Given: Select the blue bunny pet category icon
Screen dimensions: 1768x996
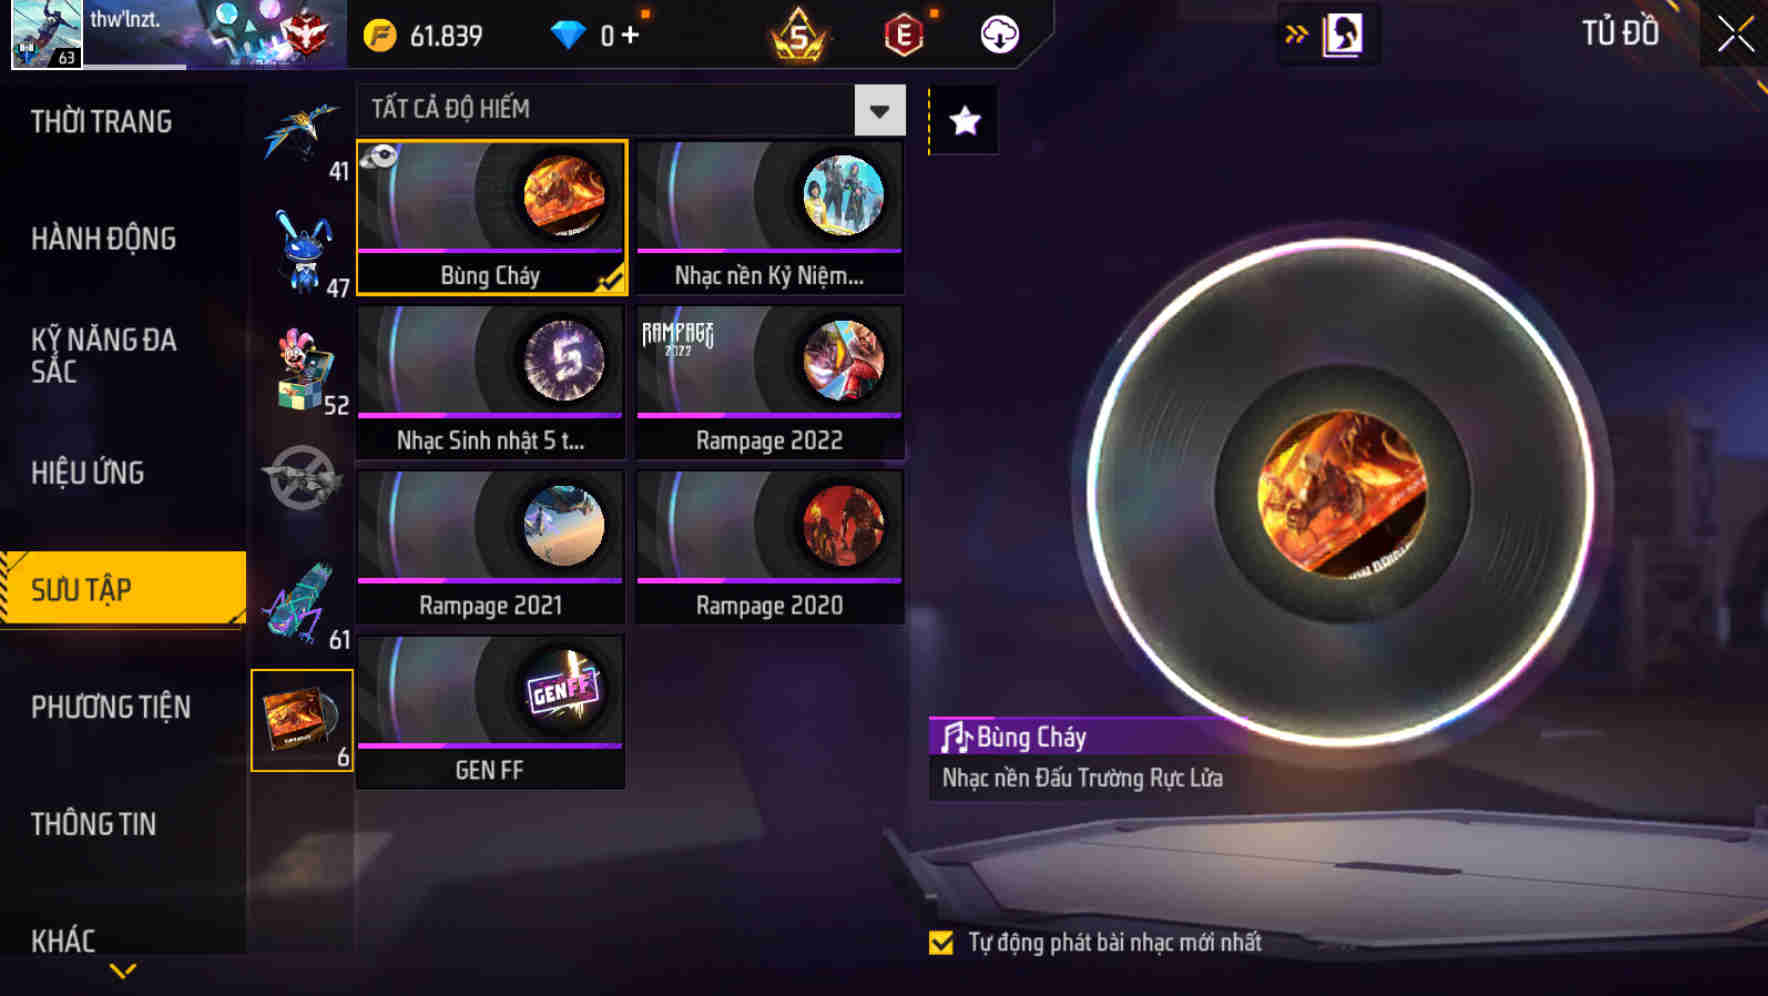Looking at the screenshot, I should [302, 250].
